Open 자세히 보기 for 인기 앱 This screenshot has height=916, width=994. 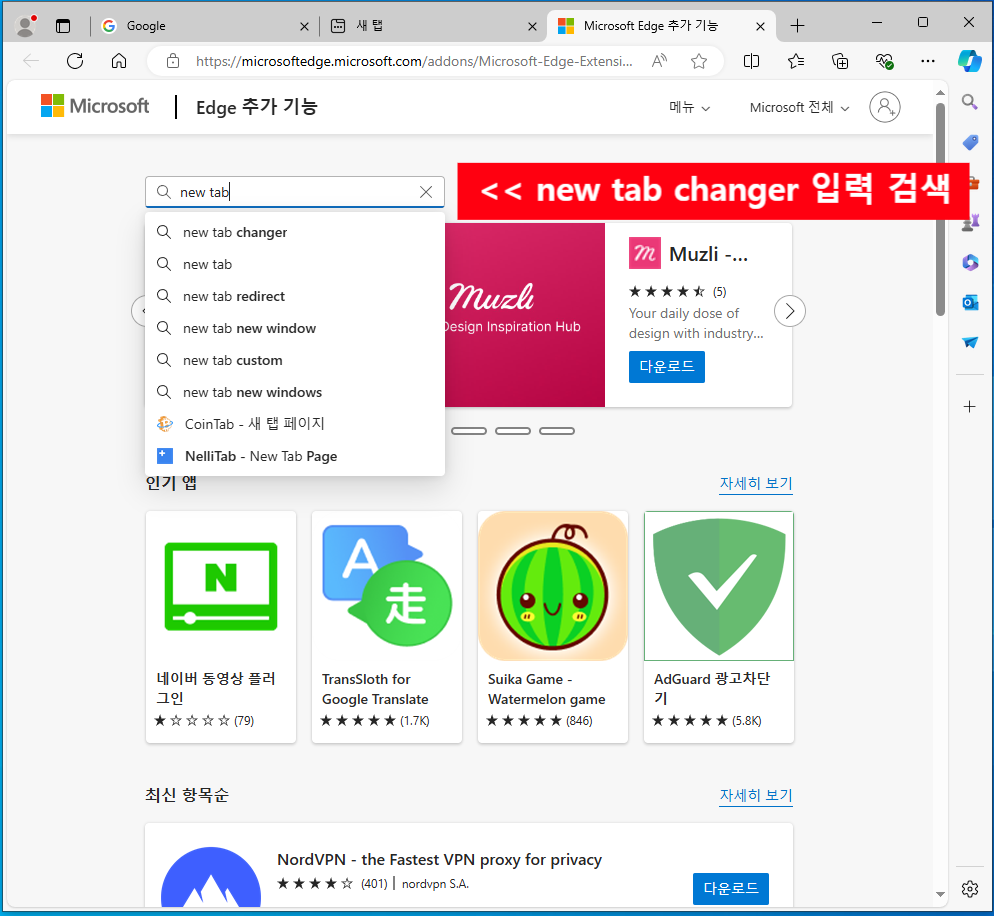(756, 483)
